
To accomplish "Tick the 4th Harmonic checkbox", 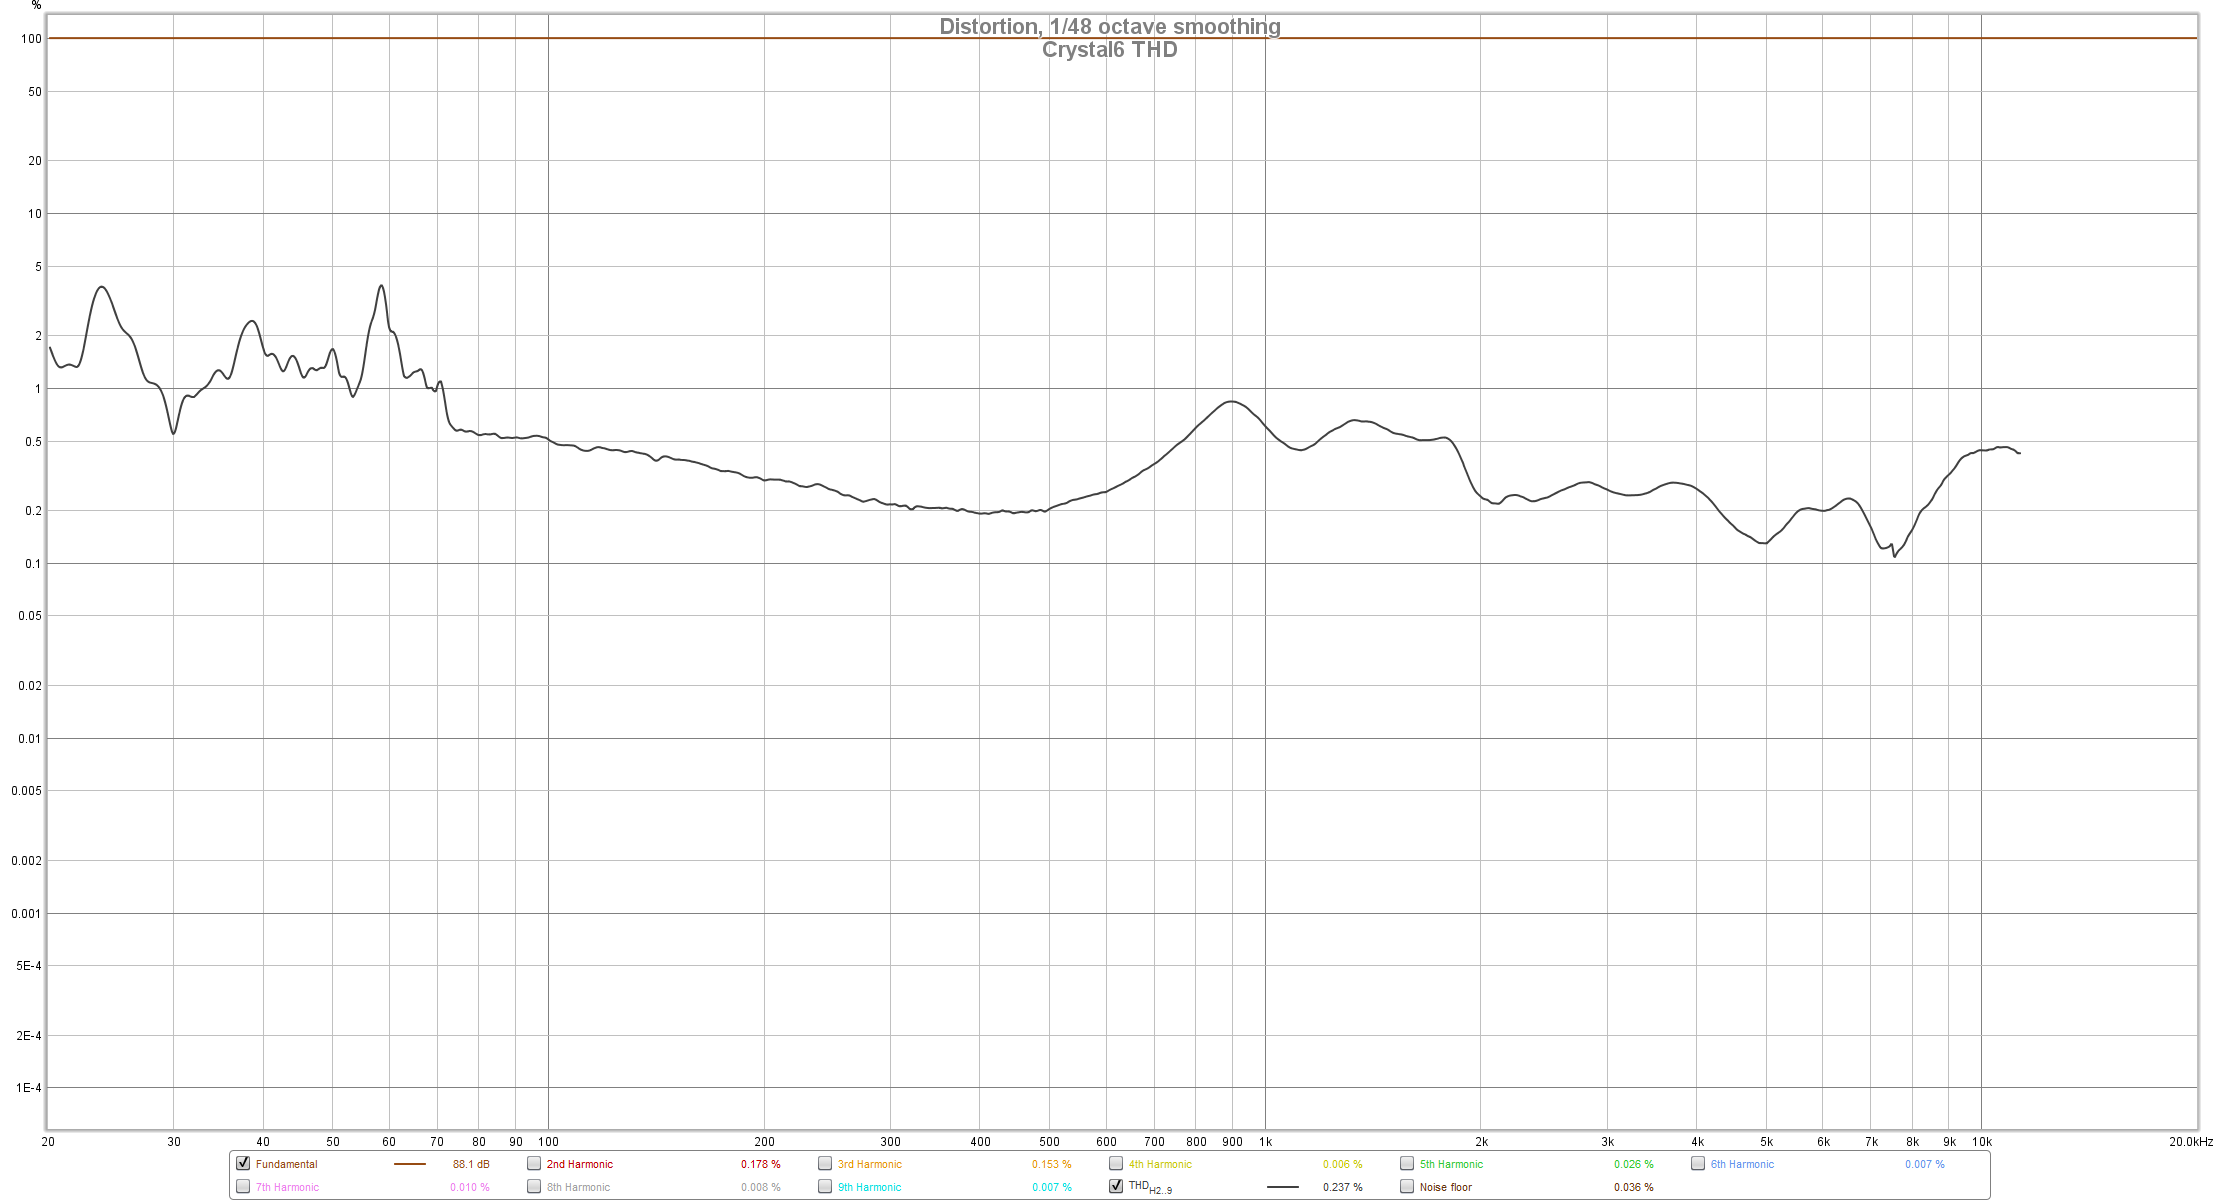I will [1116, 1163].
